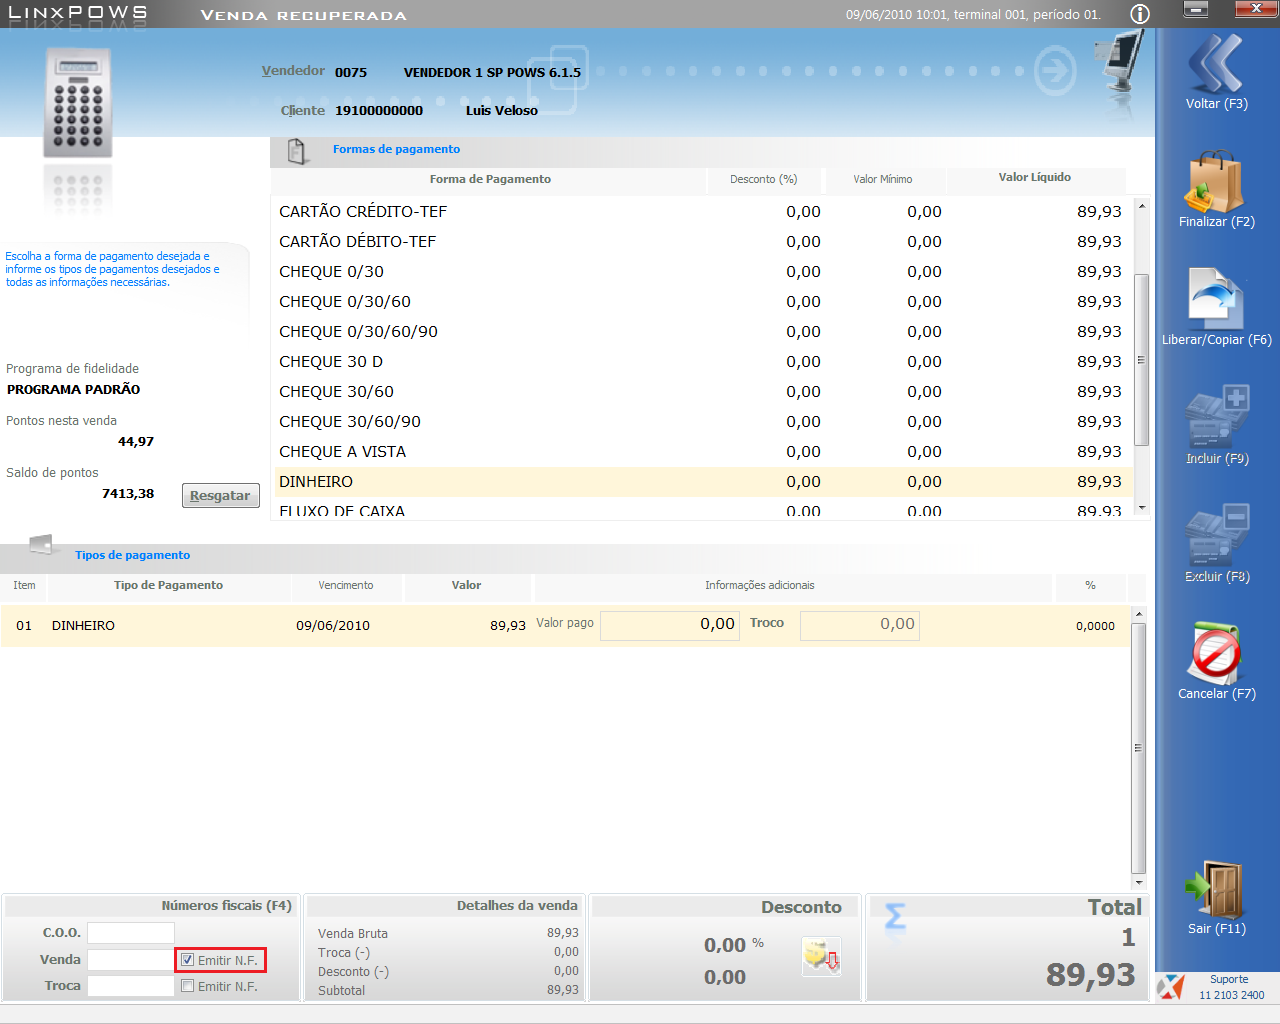The height and width of the screenshot is (1024, 1280).
Task: Click the Suporte logo icon
Action: 1170,987
